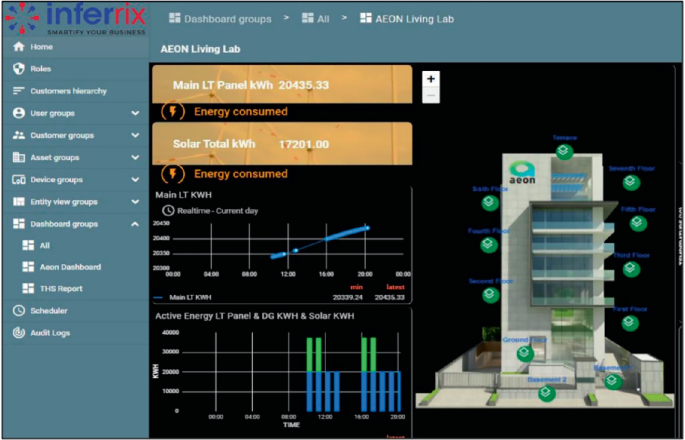
Task: Expand the Device groups chevron
Action: coord(135,180)
